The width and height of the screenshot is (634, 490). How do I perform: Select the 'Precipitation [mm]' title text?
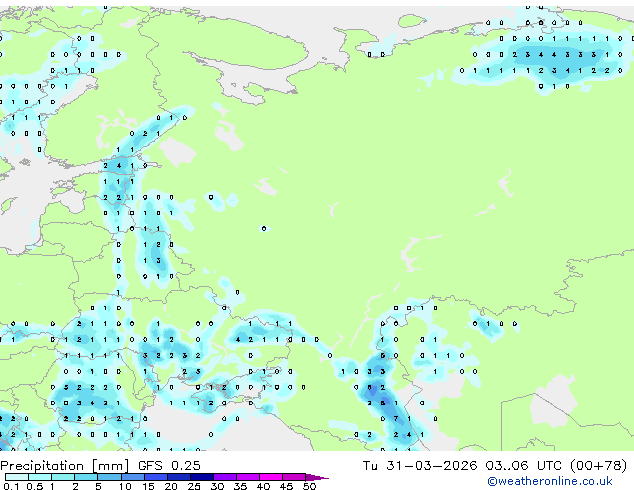(65, 466)
